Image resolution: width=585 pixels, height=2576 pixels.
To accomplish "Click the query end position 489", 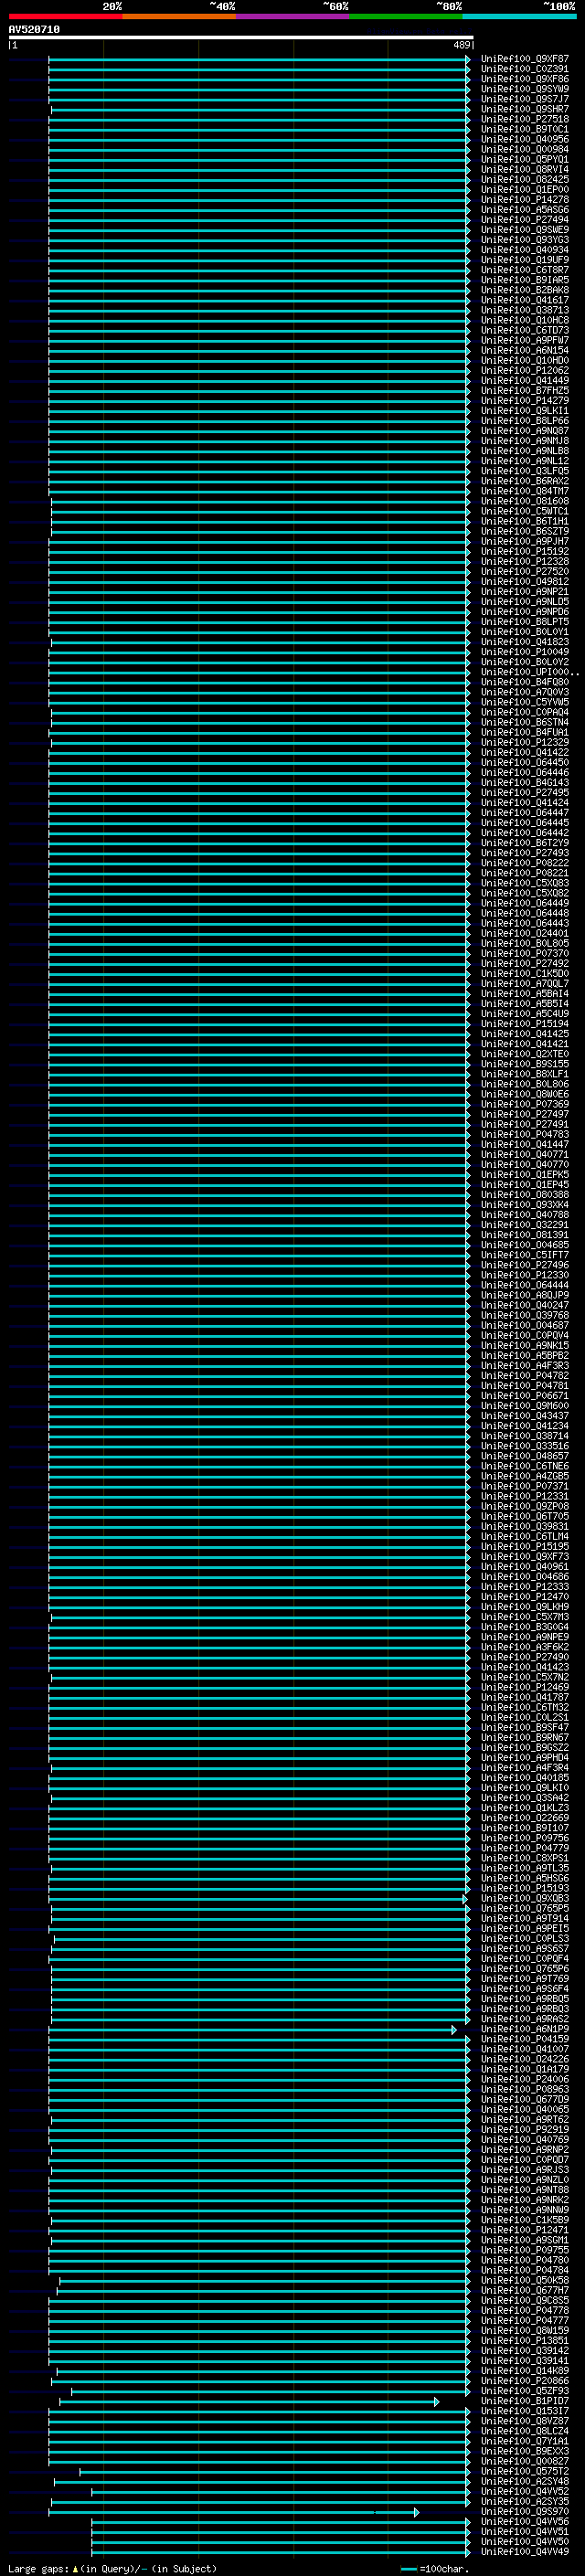I will tap(461, 45).
